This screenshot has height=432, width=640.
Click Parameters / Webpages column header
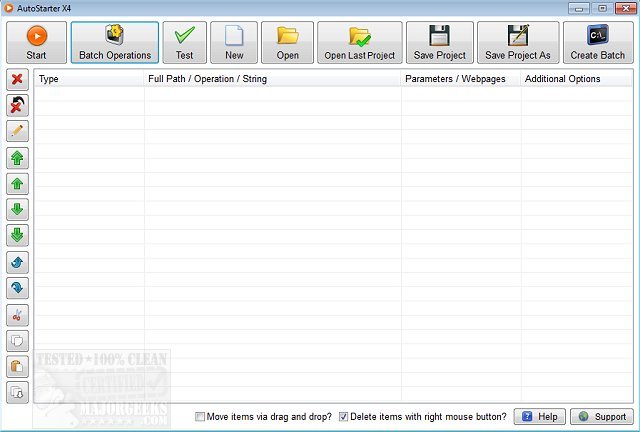click(461, 79)
